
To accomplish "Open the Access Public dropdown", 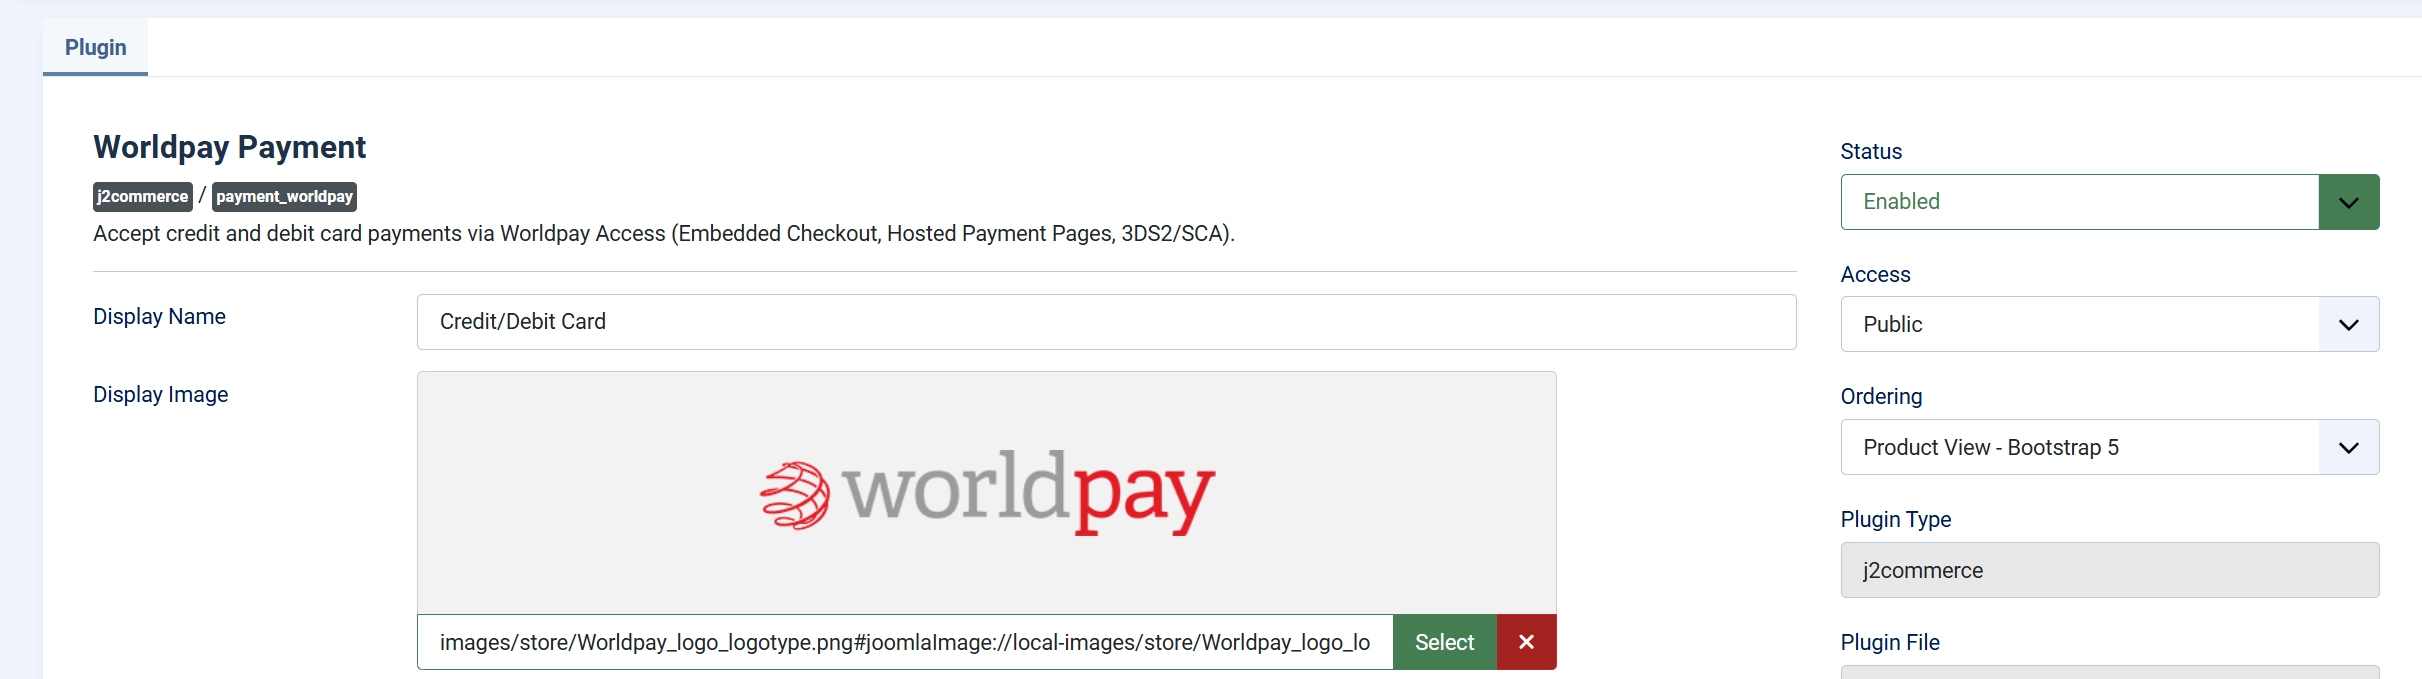I will tap(2109, 324).
